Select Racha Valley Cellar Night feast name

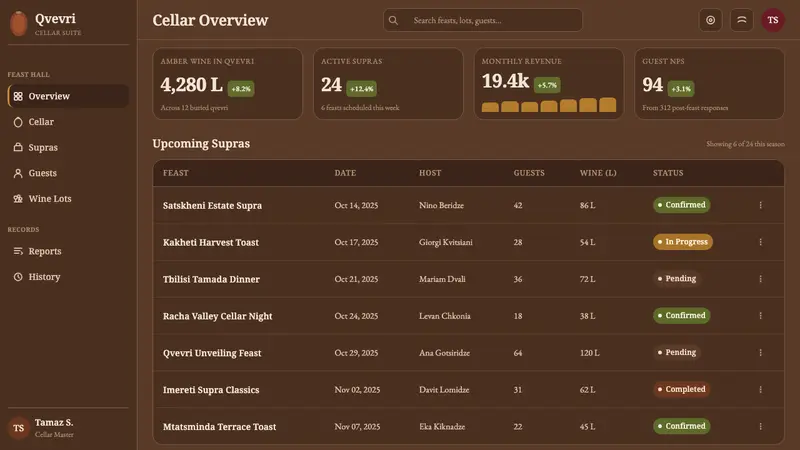tap(217, 316)
